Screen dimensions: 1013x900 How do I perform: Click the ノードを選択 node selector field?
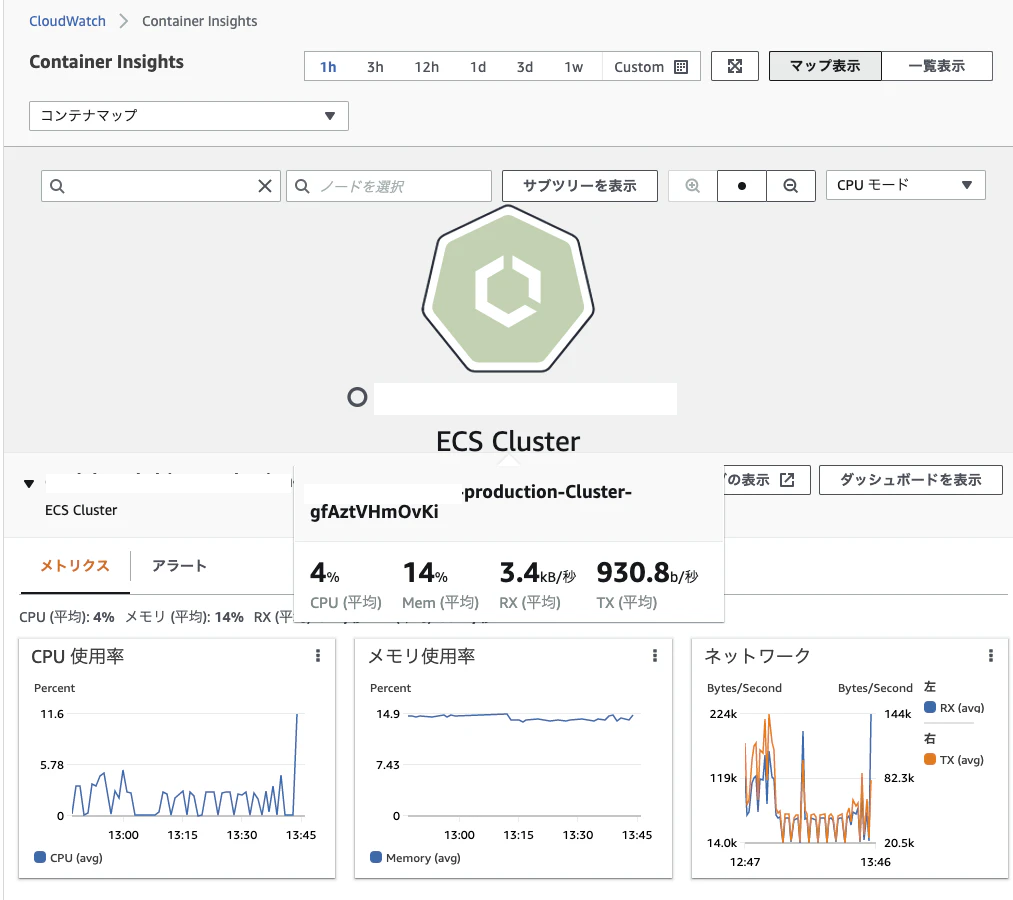point(389,186)
